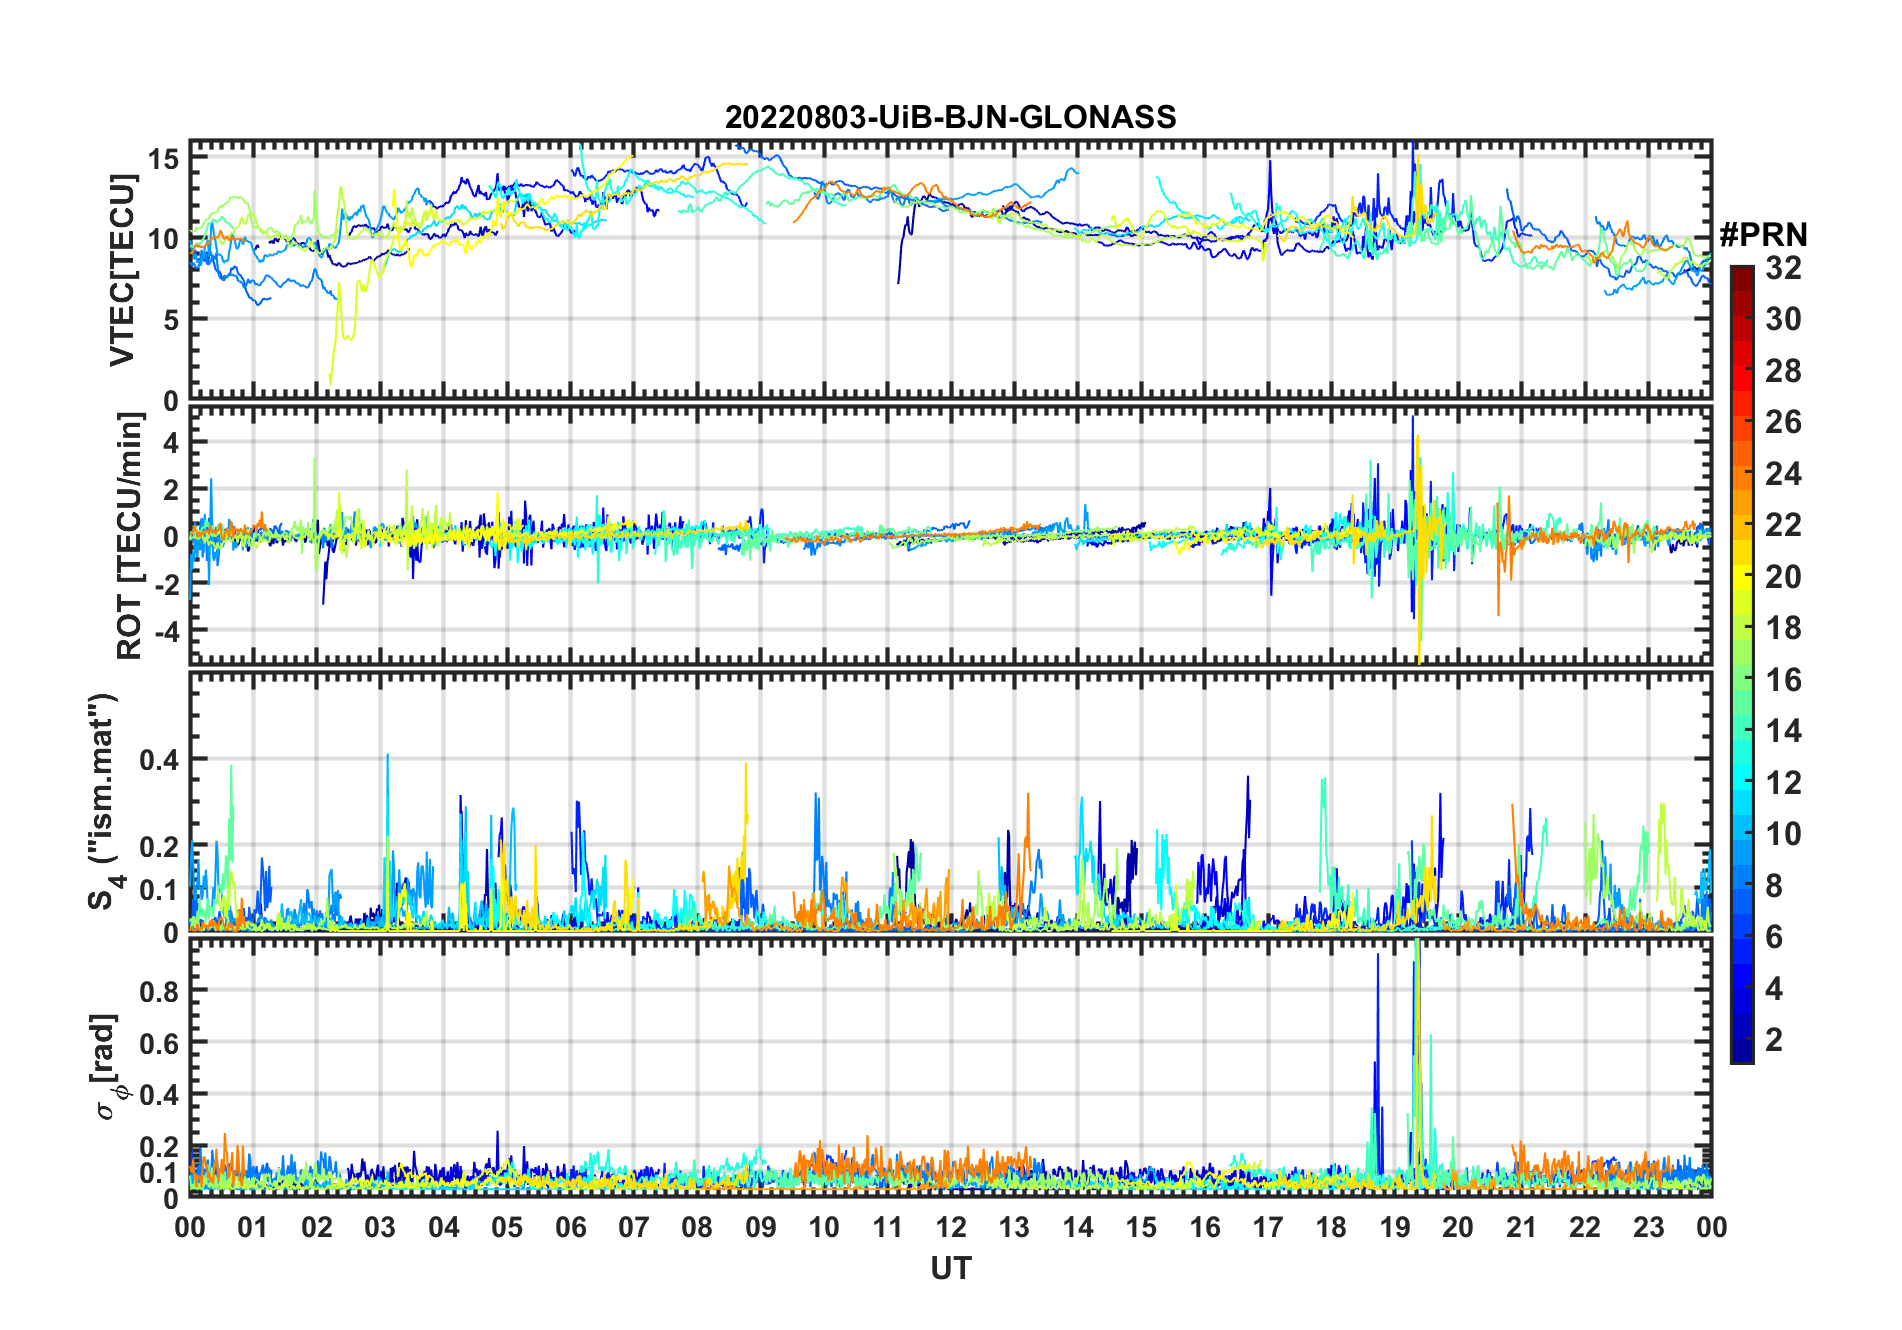Screen dimensions: 1902x1330
Task: Click the 12 hour tick on the UT axis
Action: tap(950, 1227)
